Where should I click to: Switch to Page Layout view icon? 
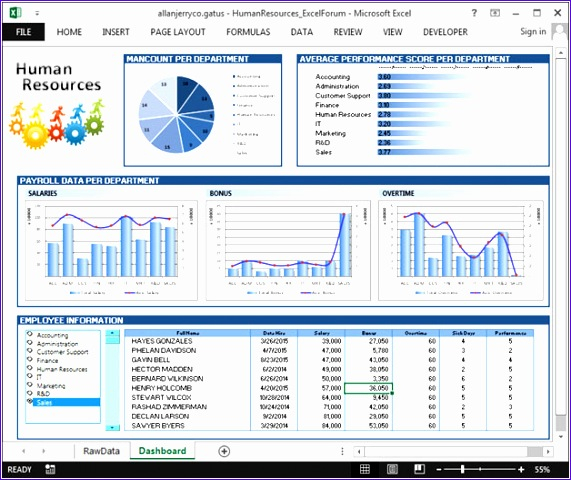392,469
